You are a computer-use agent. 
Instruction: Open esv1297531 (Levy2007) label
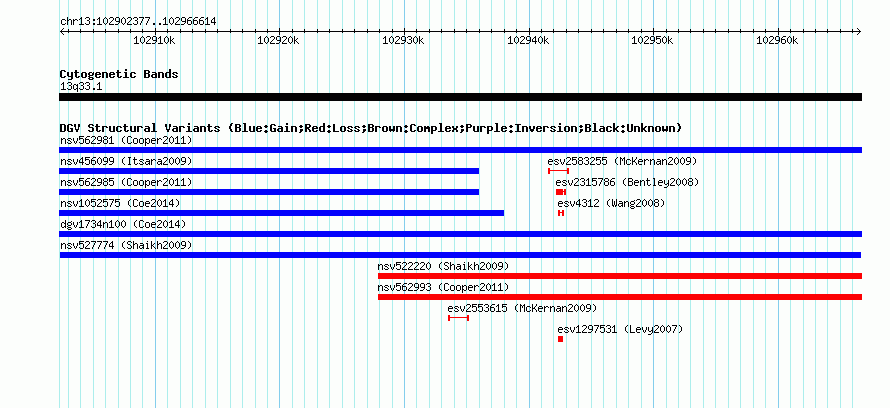coord(620,329)
